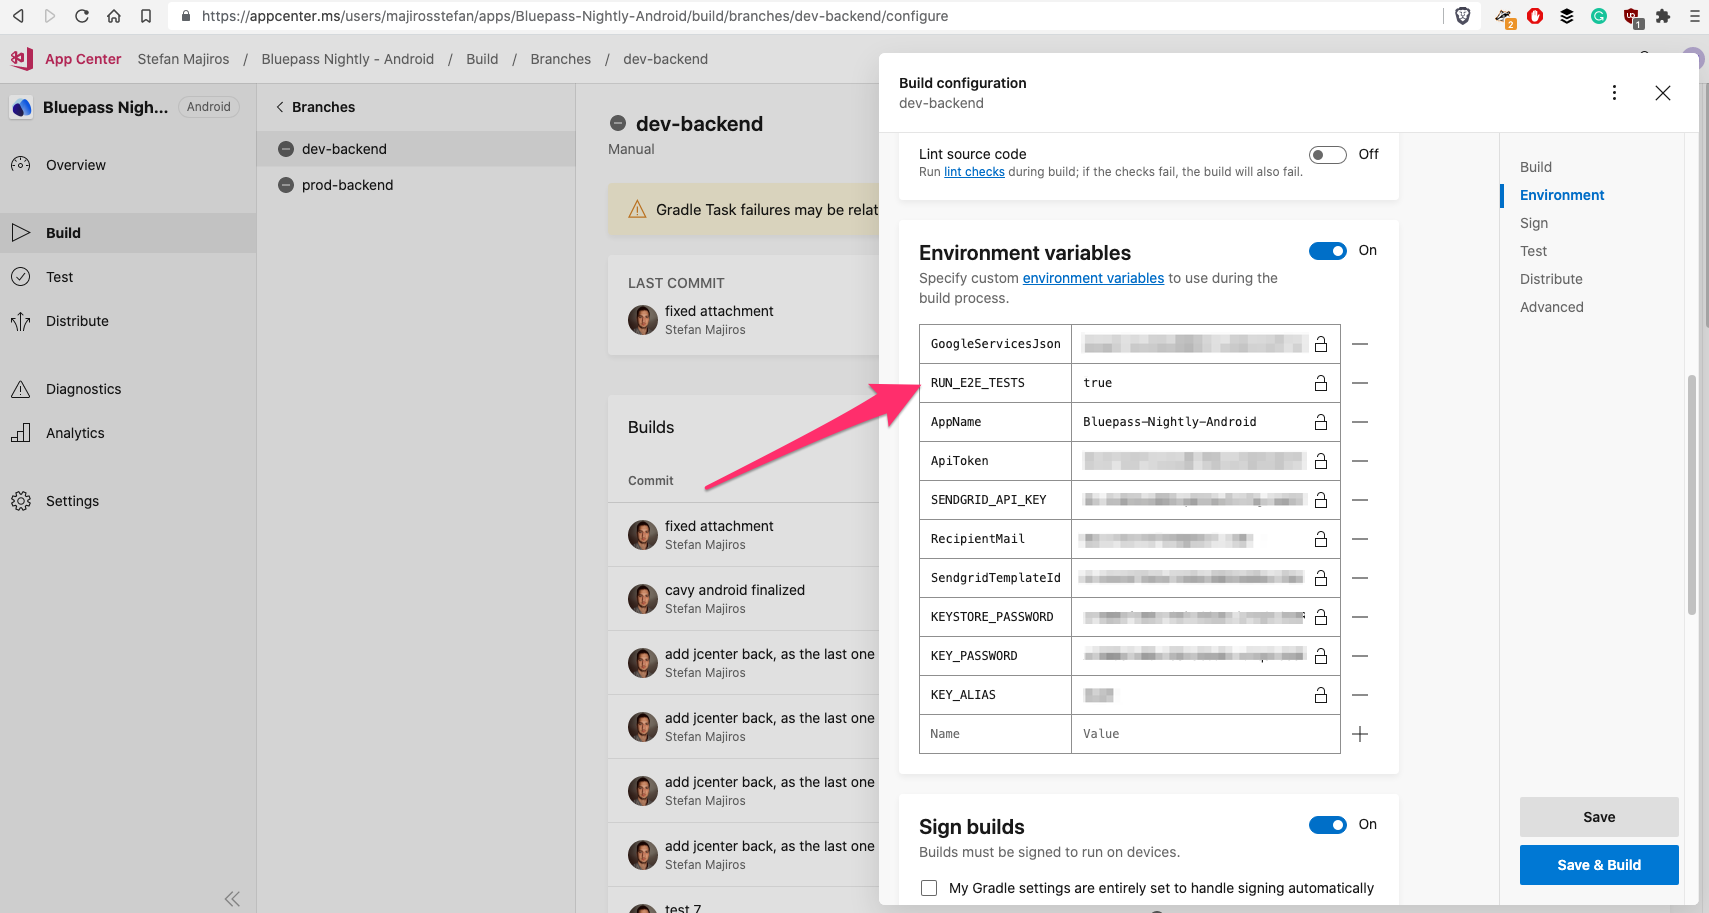Screen dimensions: 1709x913
Task: Open Build section in sidebar
Action: [128, 233]
